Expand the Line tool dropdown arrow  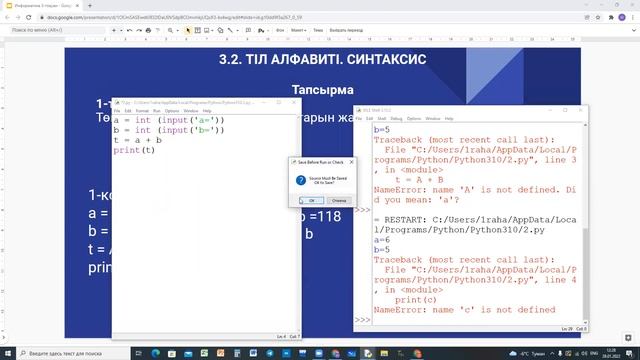[x=238, y=31]
